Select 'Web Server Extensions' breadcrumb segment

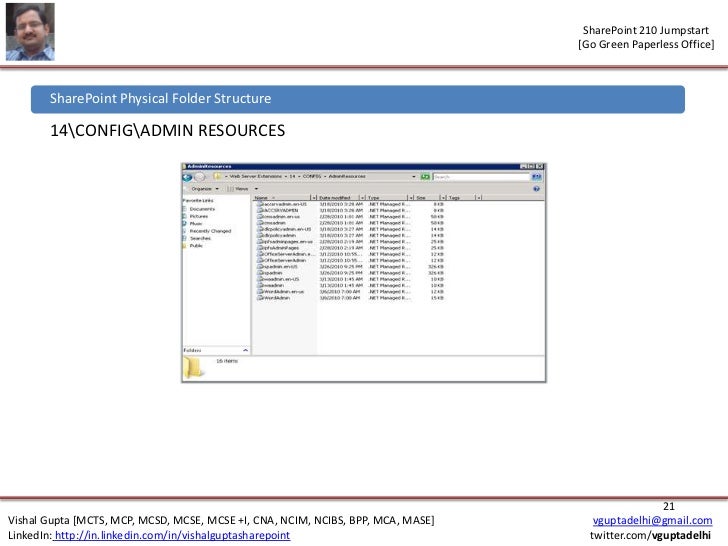(256, 176)
